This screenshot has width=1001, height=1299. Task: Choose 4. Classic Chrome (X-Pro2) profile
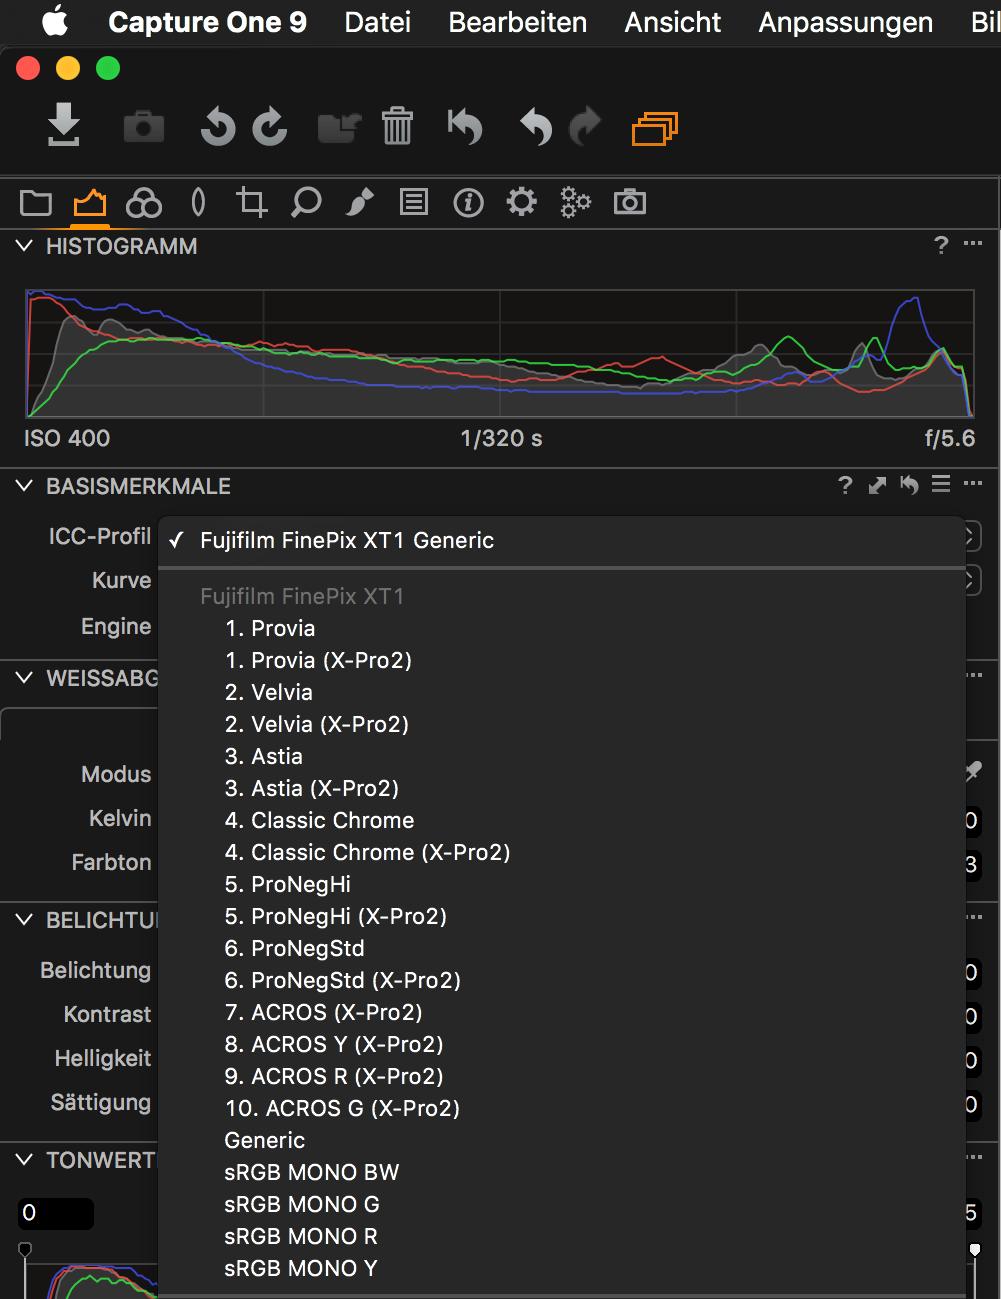(x=561, y=852)
